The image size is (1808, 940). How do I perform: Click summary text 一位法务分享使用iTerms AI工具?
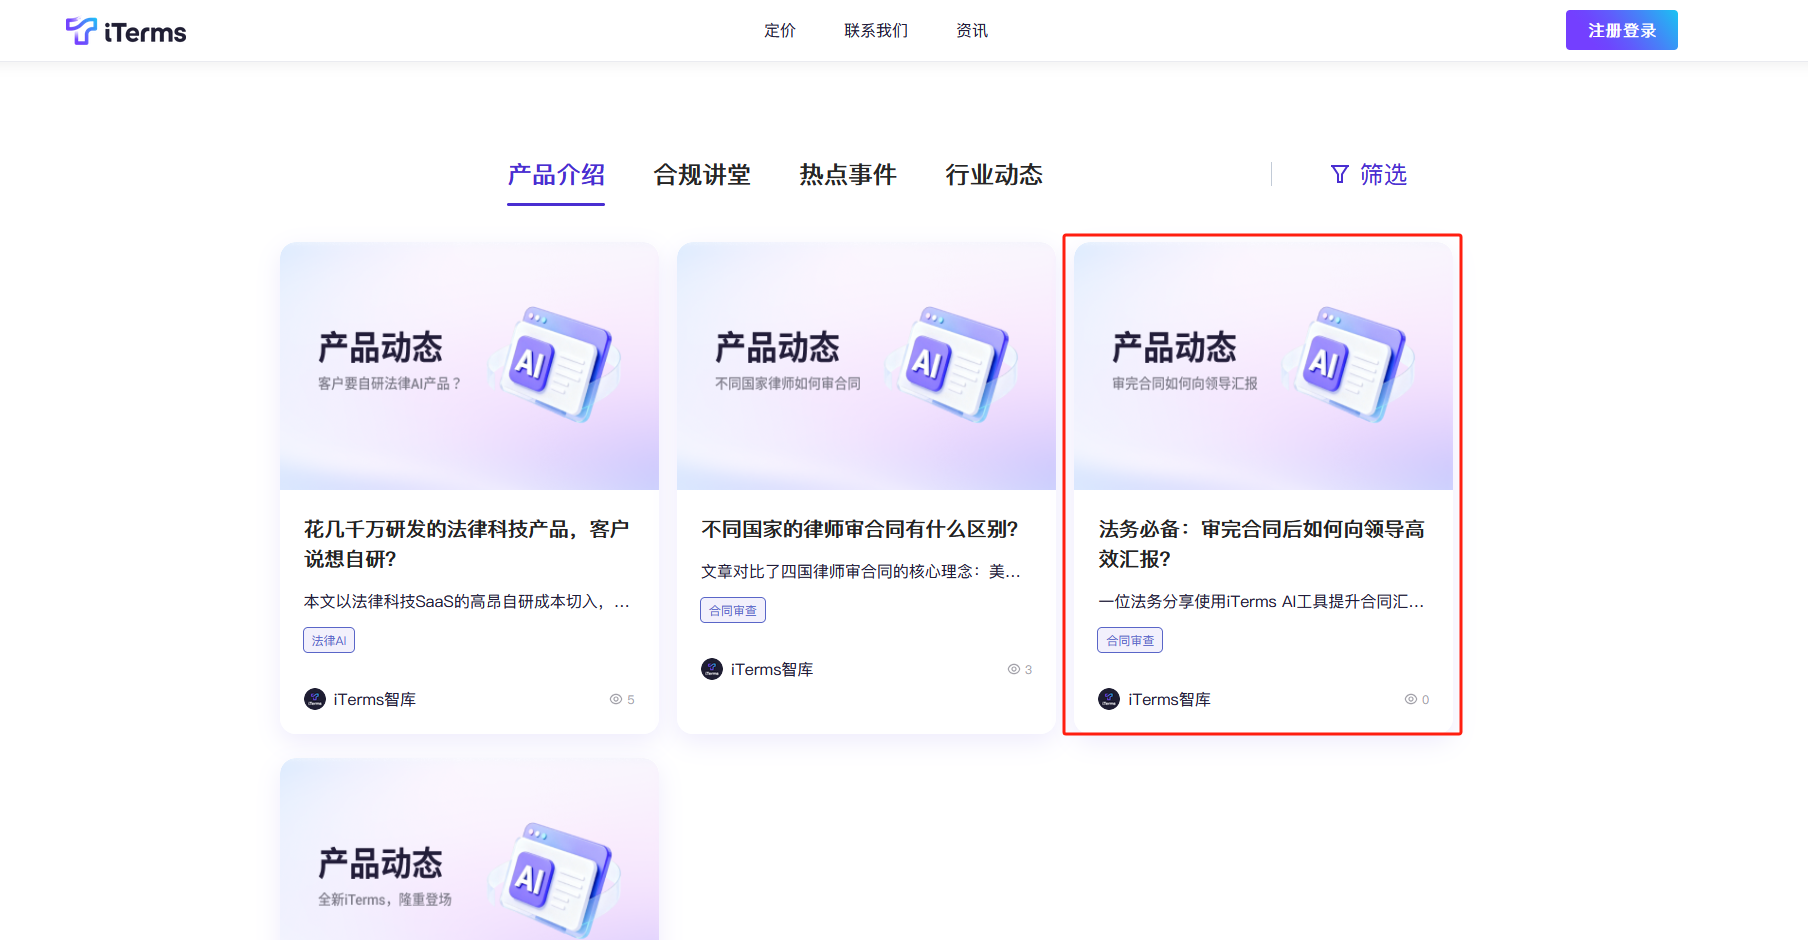[1261, 602]
